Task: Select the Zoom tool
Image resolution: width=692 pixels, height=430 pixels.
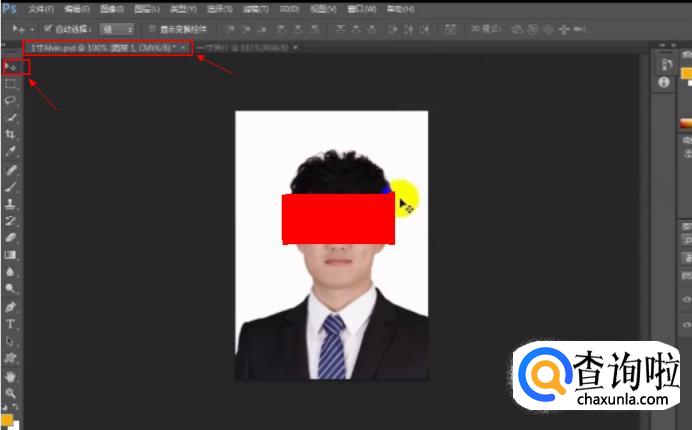Action: coord(11,393)
